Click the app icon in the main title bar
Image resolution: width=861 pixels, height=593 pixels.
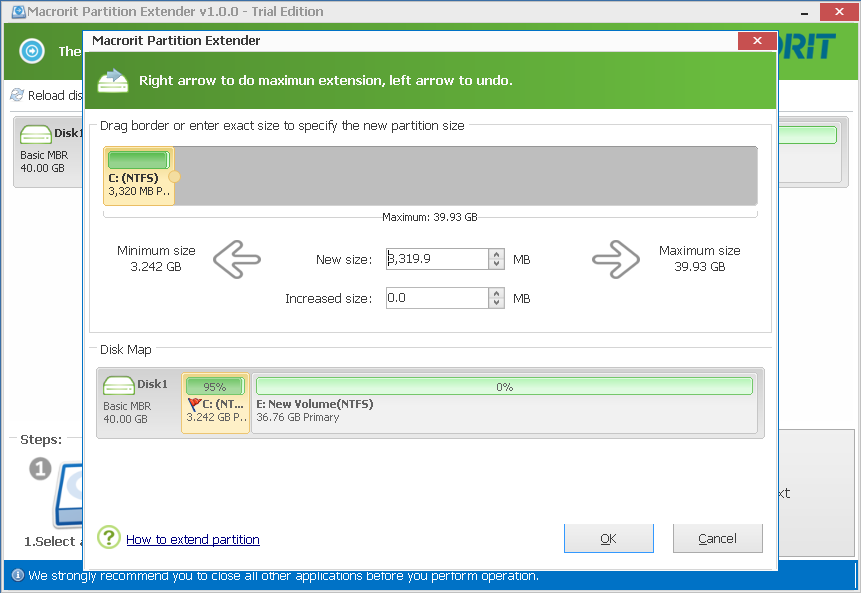pos(19,12)
